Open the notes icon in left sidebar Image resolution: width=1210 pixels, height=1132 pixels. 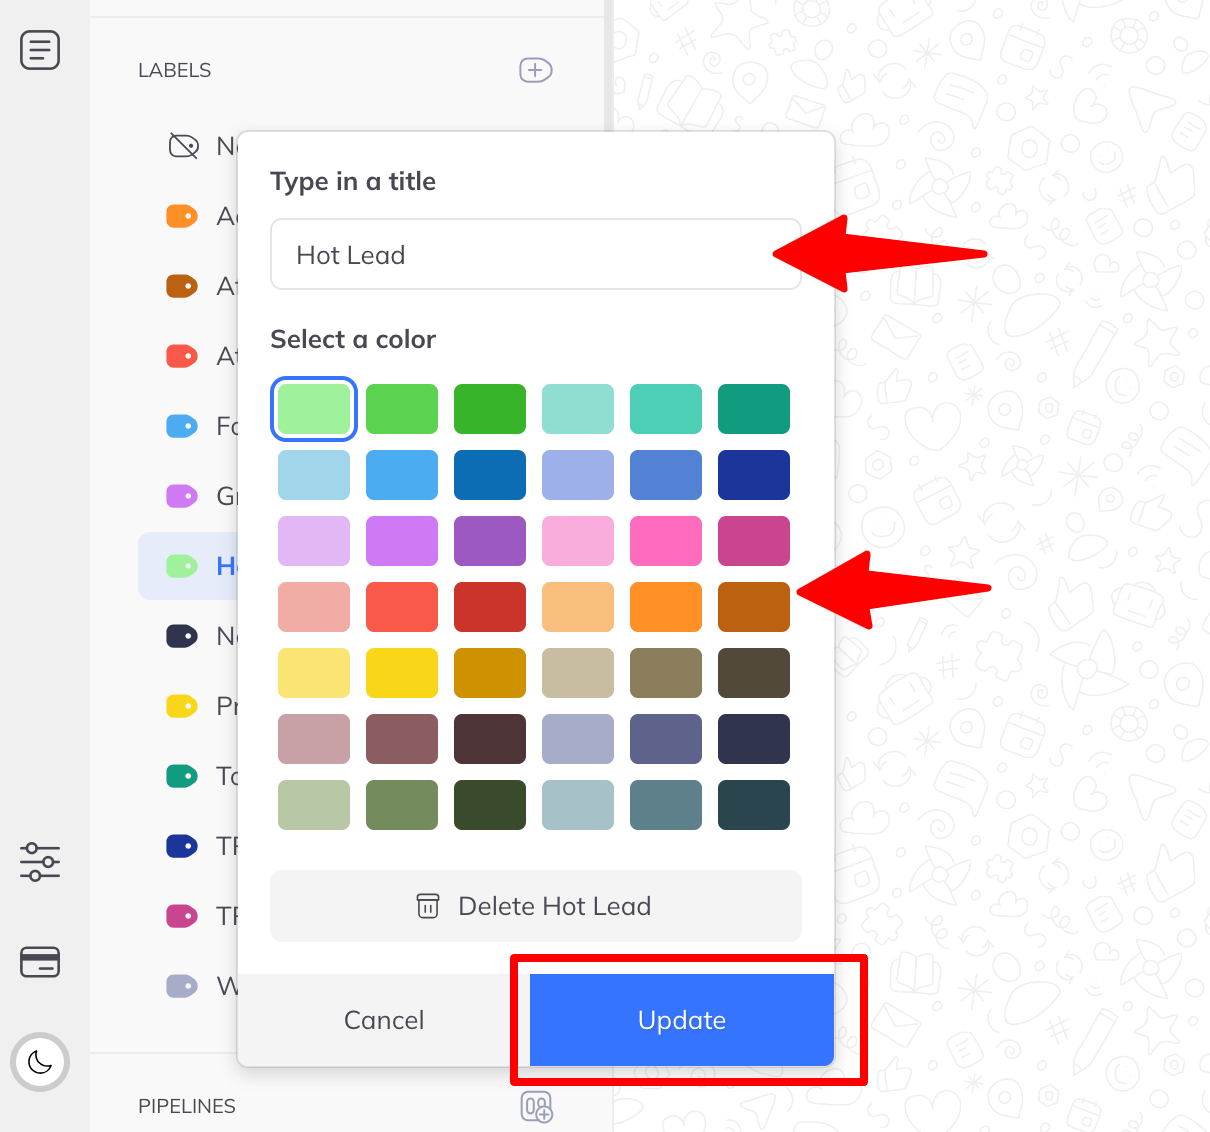coord(40,50)
